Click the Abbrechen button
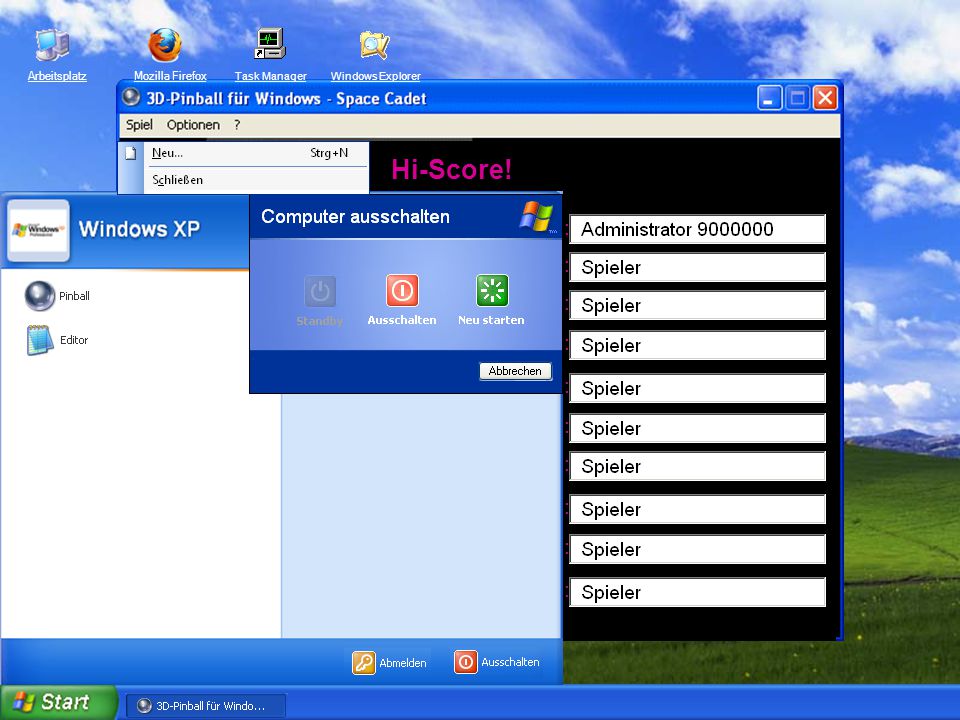The width and height of the screenshot is (960, 720). click(x=516, y=371)
